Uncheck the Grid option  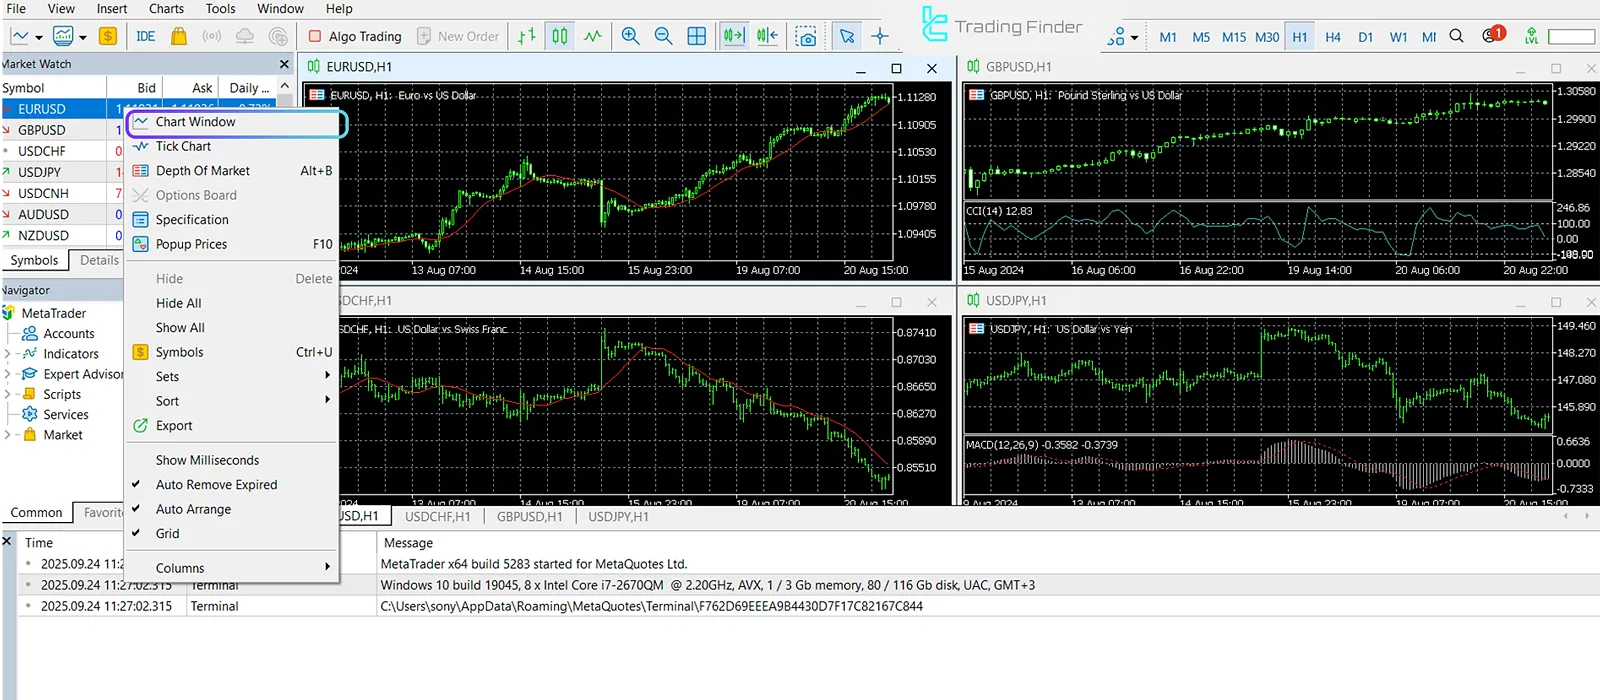pyautogui.click(x=167, y=534)
